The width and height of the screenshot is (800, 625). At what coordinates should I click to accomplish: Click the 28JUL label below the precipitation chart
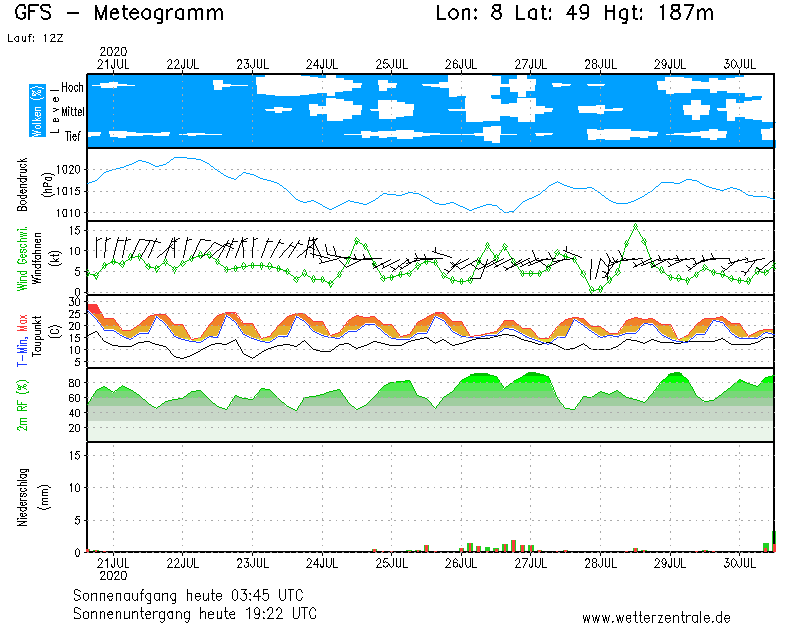click(x=601, y=564)
